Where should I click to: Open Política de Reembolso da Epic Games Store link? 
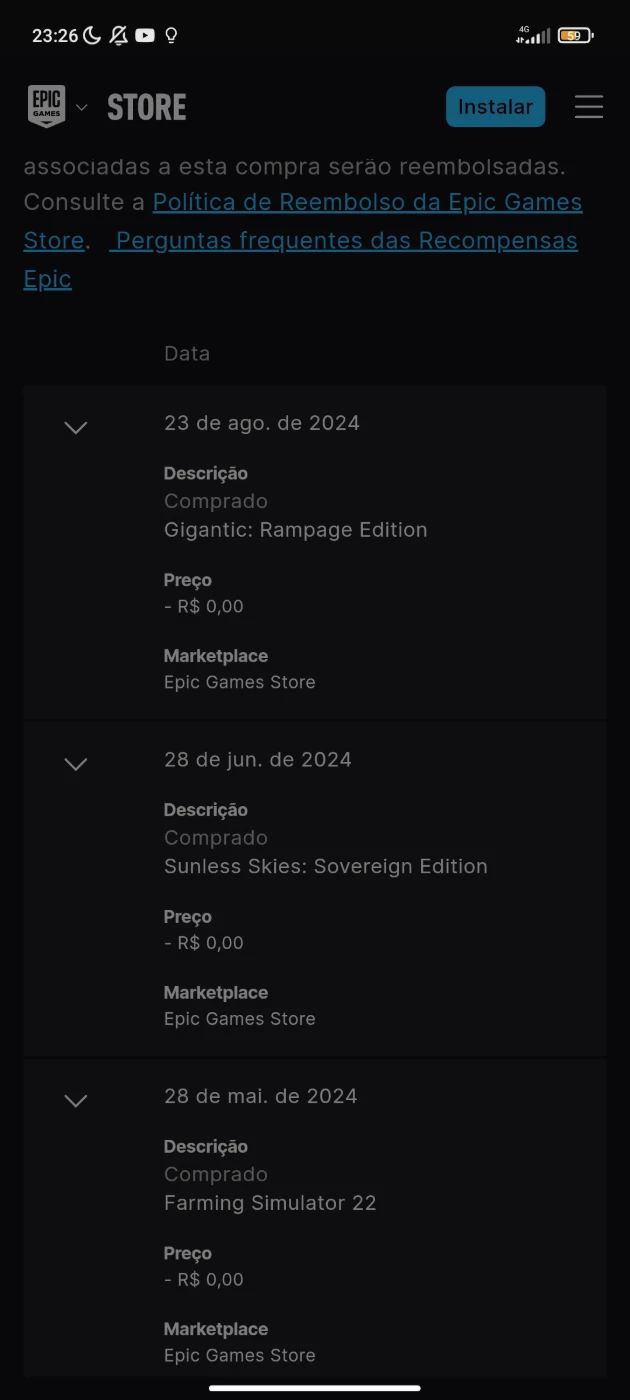(x=366, y=202)
